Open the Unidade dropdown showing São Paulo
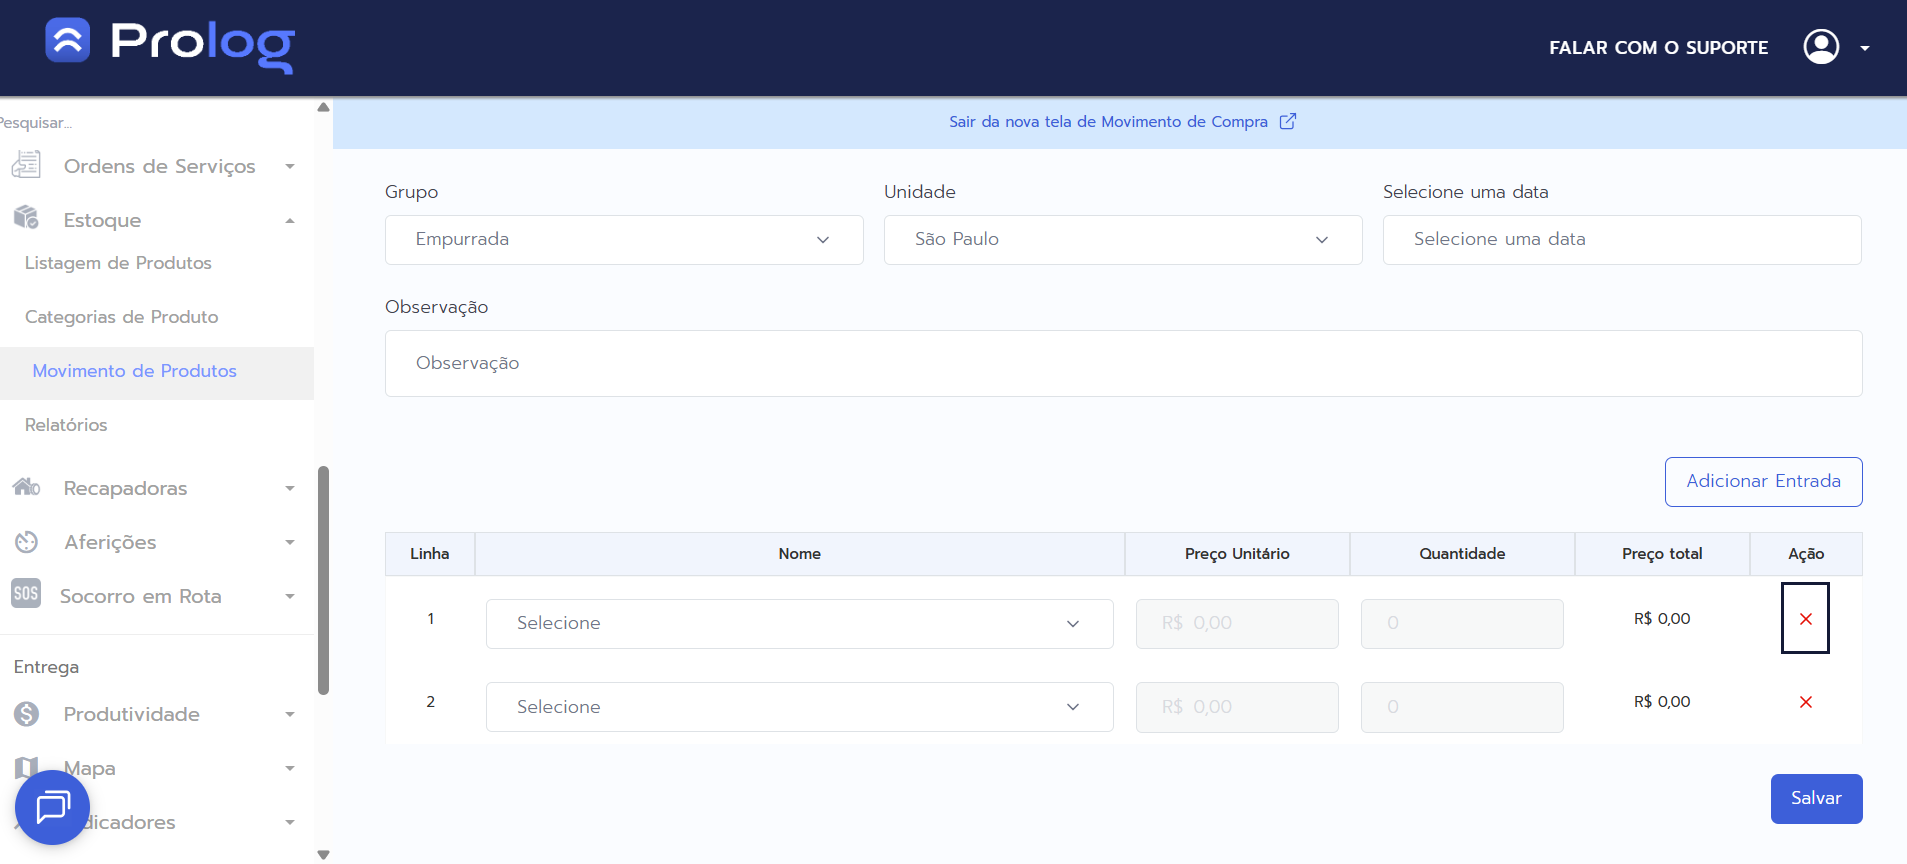This screenshot has width=1907, height=864. coord(1122,240)
